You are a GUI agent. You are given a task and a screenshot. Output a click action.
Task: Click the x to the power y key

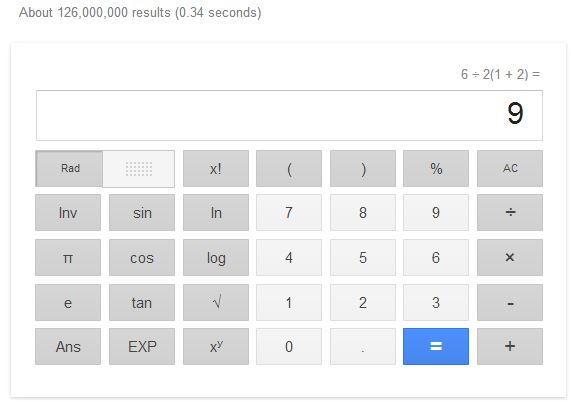tap(216, 346)
